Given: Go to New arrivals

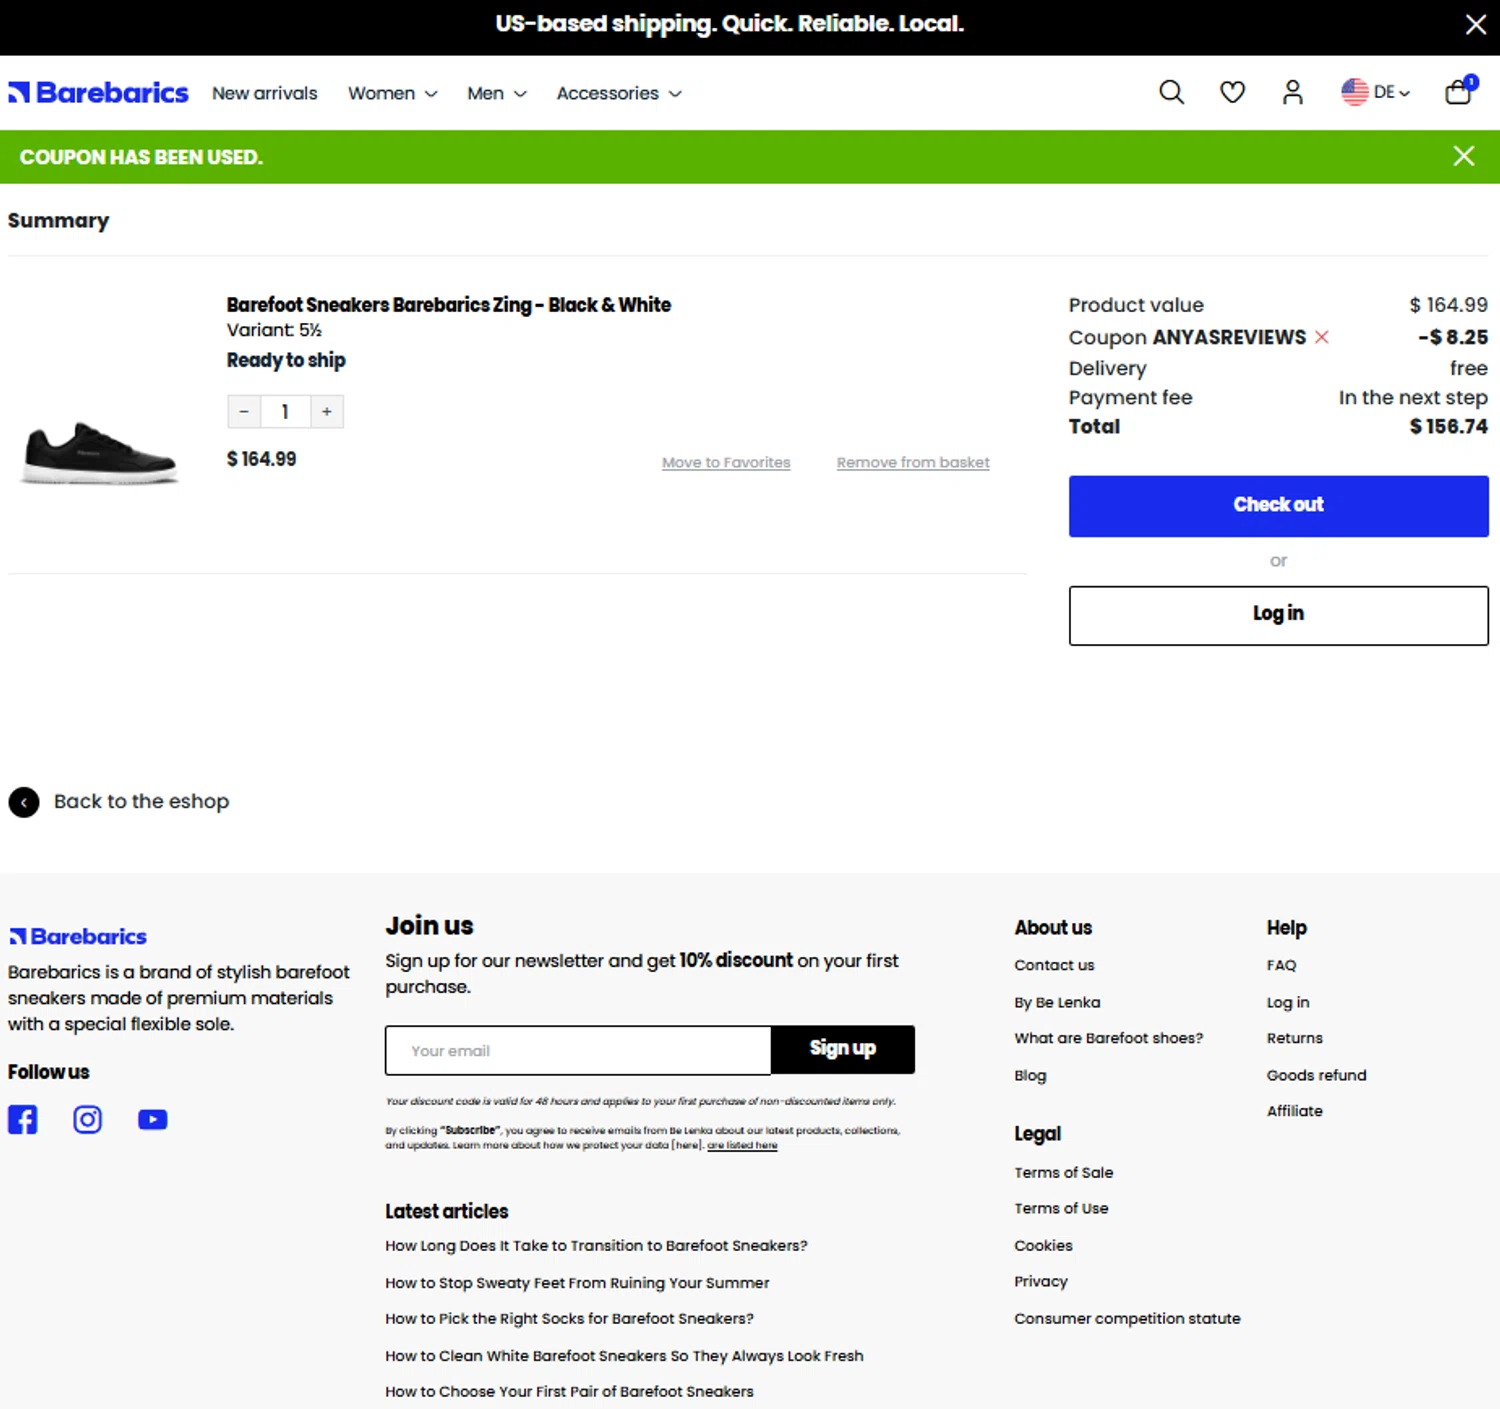Looking at the screenshot, I should (265, 93).
